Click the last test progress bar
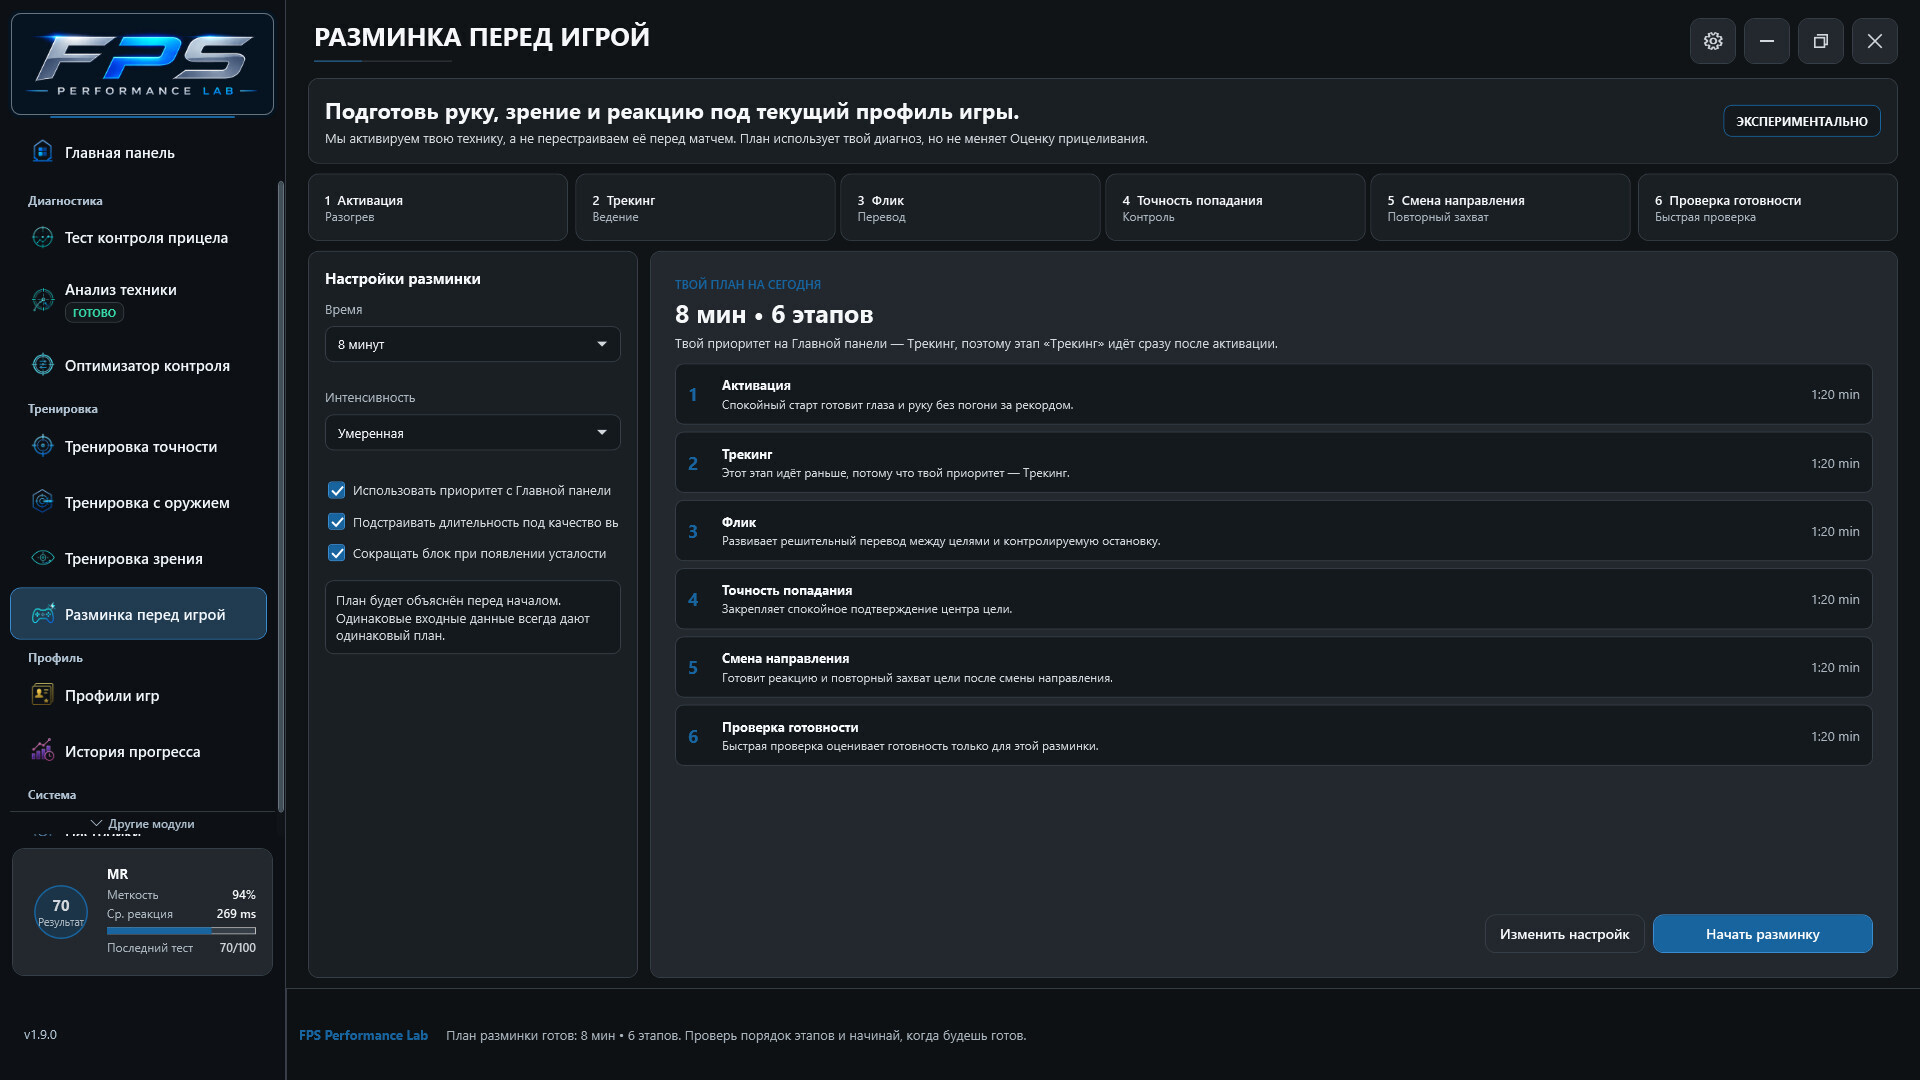 point(181,931)
